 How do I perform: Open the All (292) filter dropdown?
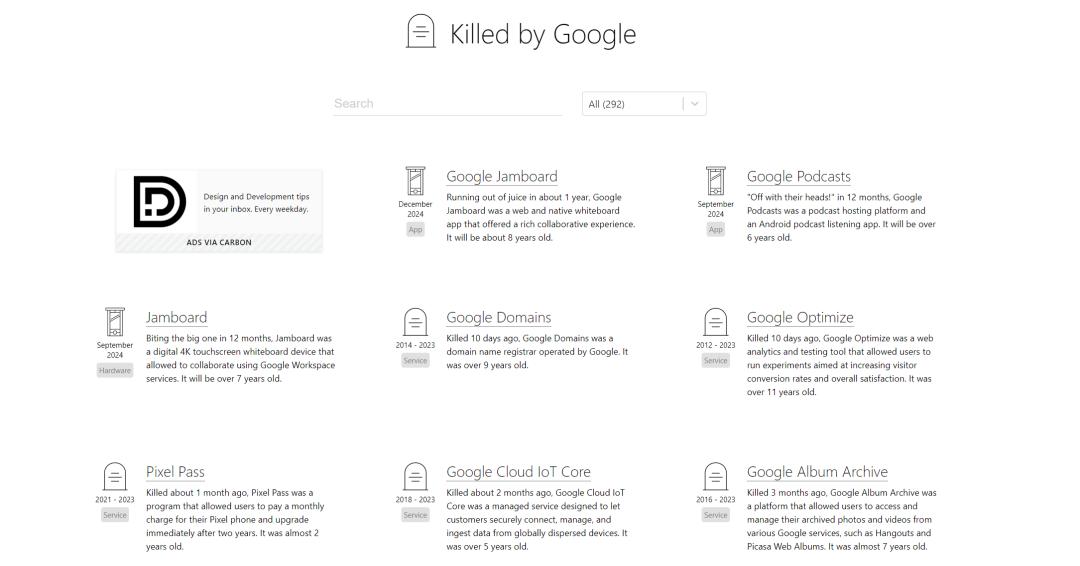pyautogui.click(x=630, y=104)
